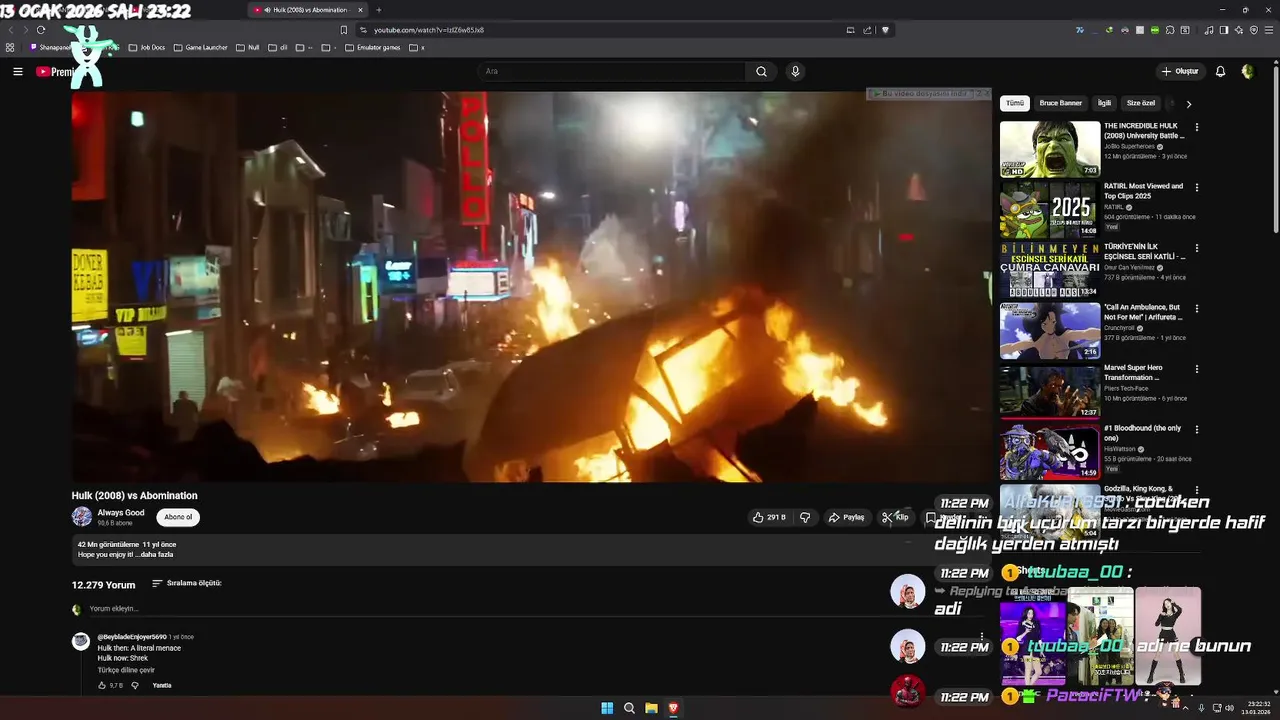Click the 12.279 Yorum comments heading

pos(103,584)
